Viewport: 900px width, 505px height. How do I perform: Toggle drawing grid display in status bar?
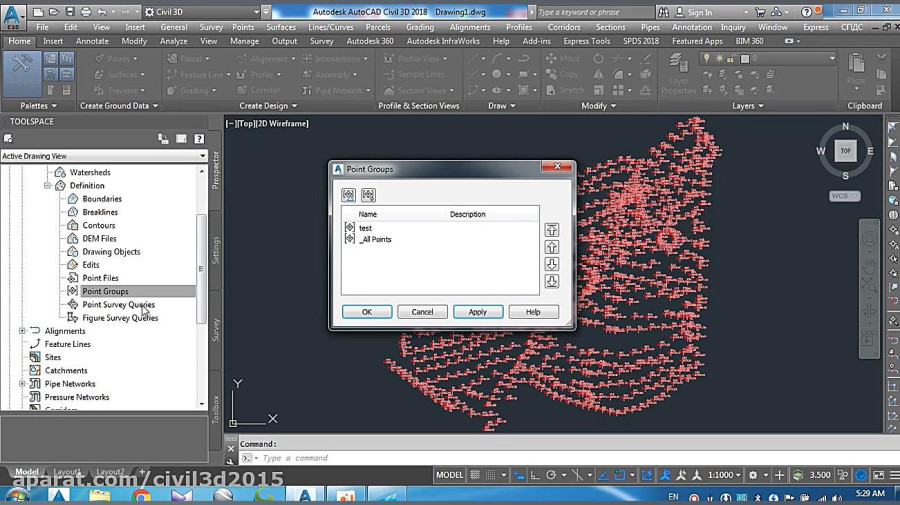coord(475,475)
